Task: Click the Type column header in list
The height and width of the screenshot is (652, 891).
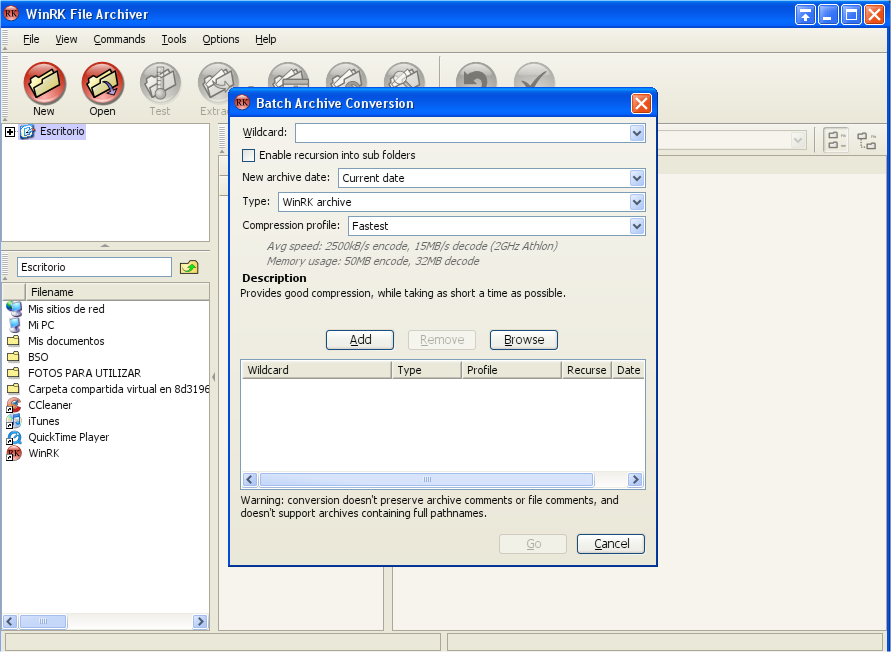Action: pyautogui.click(x=427, y=370)
